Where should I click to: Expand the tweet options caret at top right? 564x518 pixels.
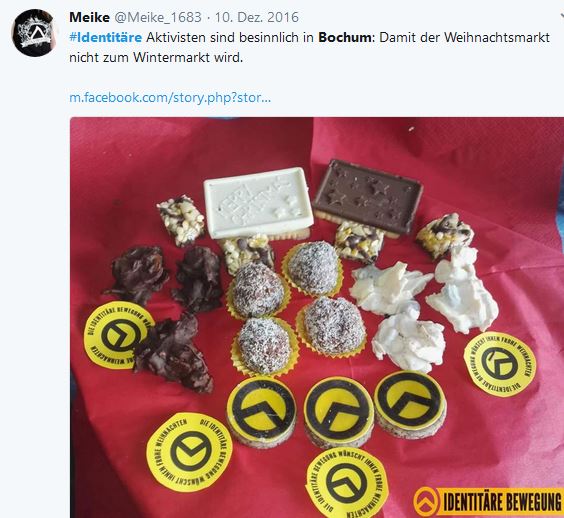click(562, 16)
